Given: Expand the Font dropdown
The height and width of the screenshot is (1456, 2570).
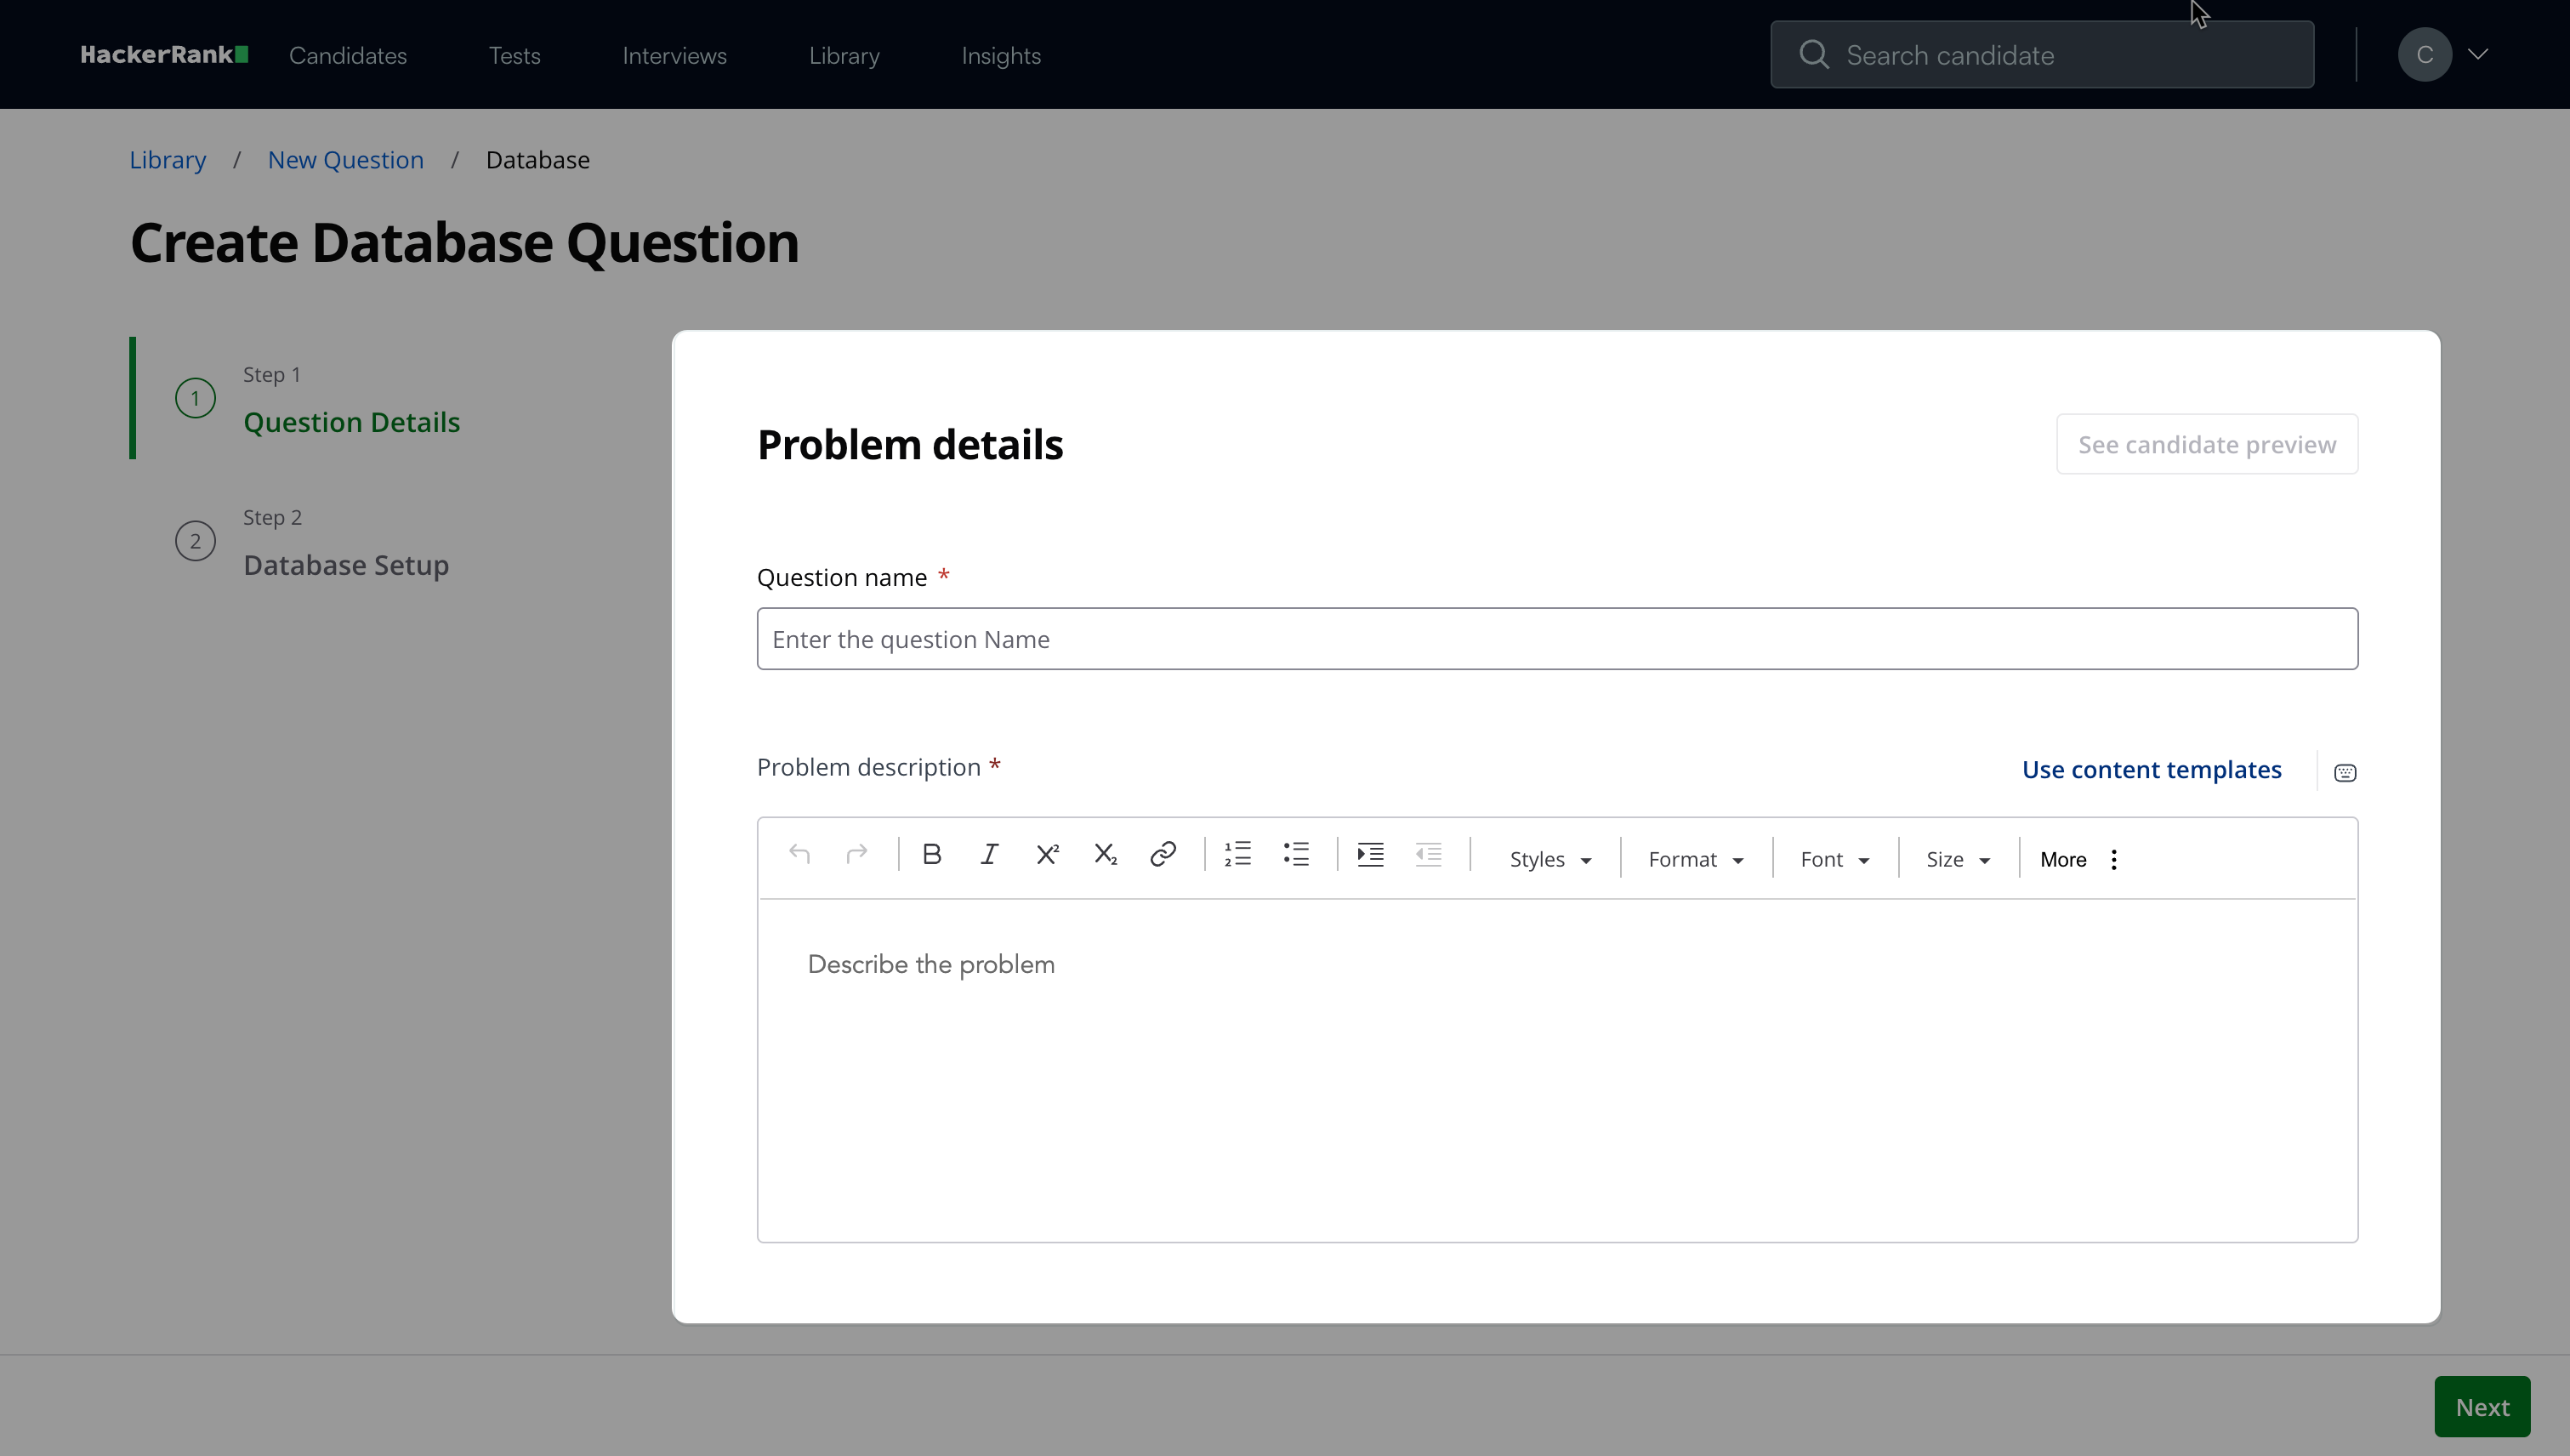Looking at the screenshot, I should pyautogui.click(x=1834, y=860).
